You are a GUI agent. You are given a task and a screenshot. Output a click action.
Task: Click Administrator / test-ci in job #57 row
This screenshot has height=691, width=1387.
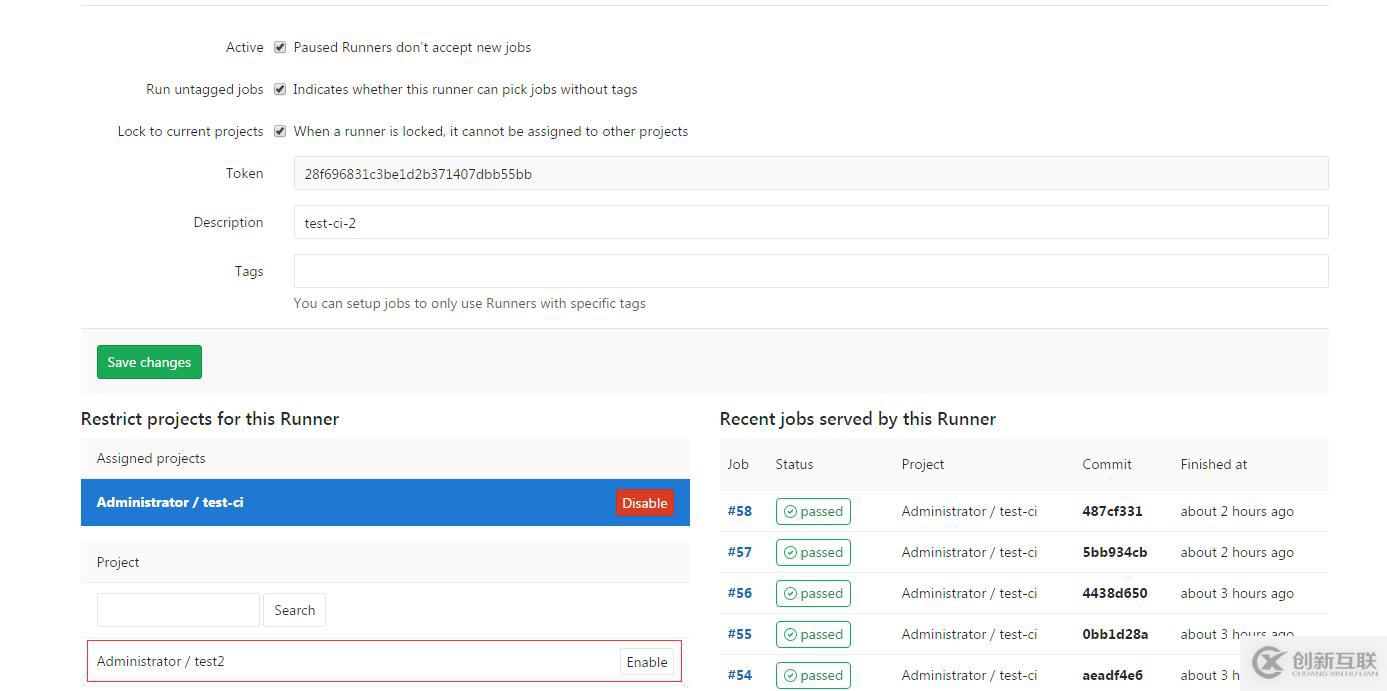[x=969, y=552]
